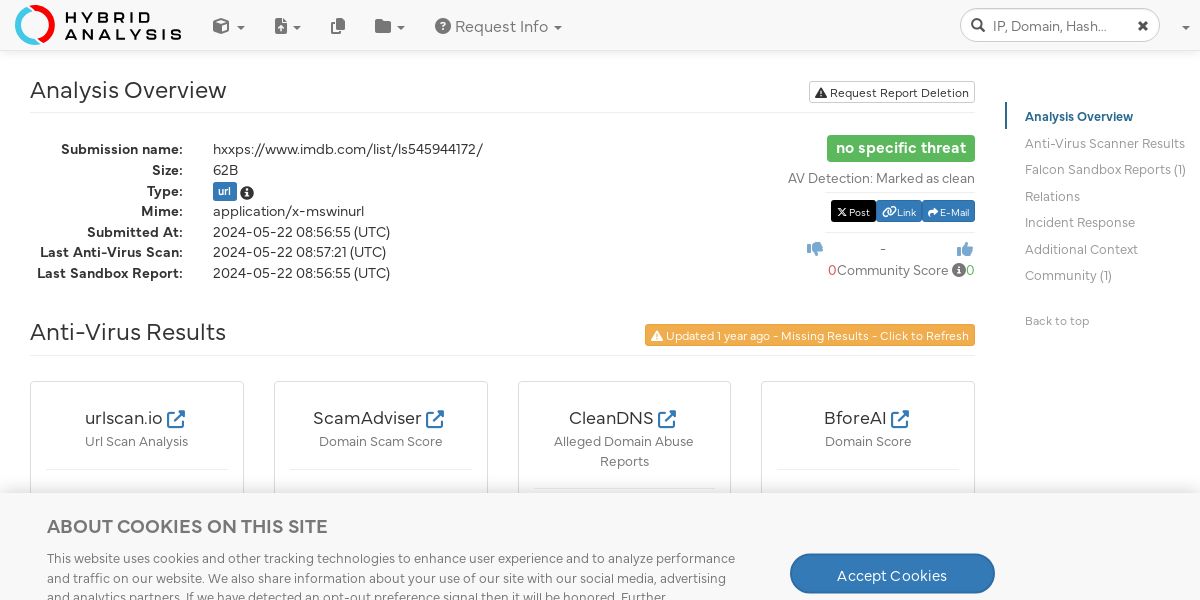The width and height of the screenshot is (1200, 600).
Task: Share report via X Post button
Action: pos(853,212)
